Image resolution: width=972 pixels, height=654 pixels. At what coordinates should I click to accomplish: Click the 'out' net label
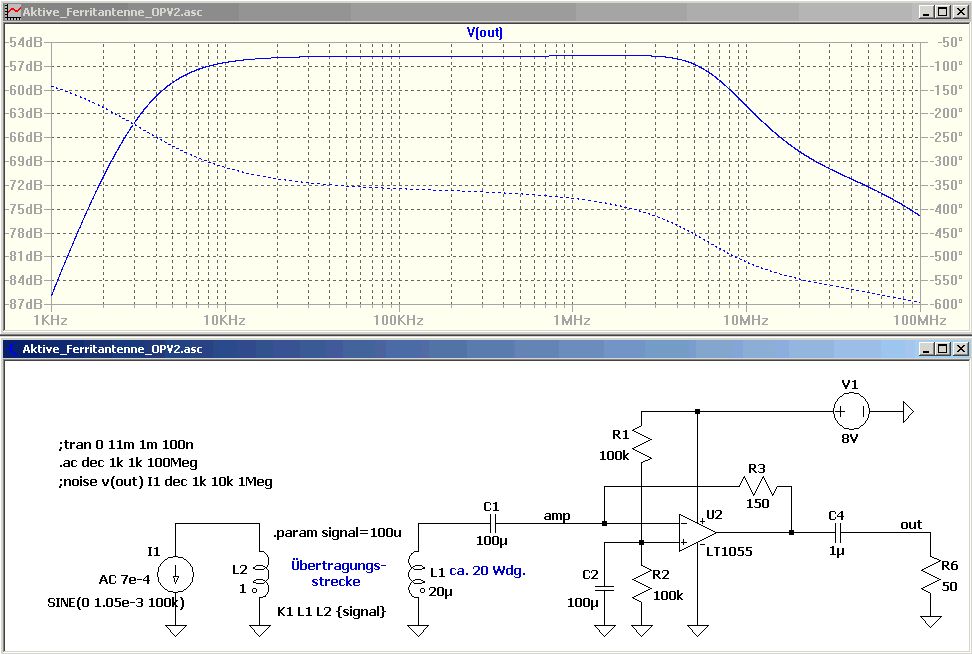pos(911,524)
